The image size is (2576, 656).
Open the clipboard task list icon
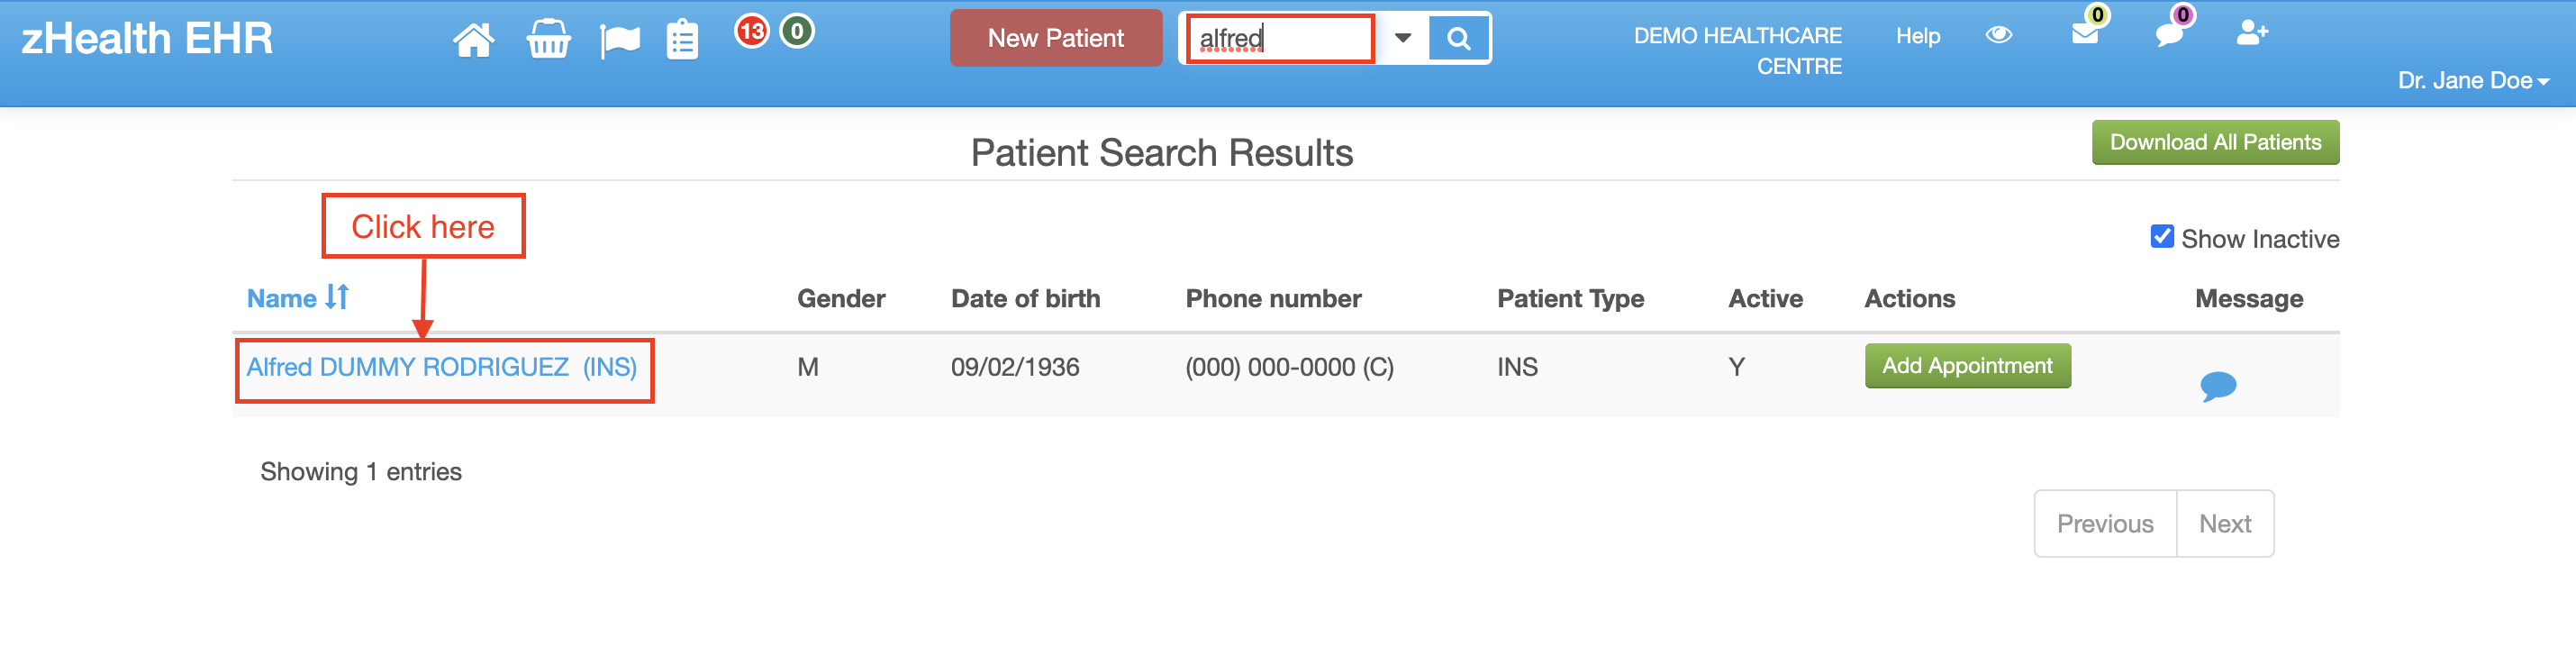coord(682,38)
